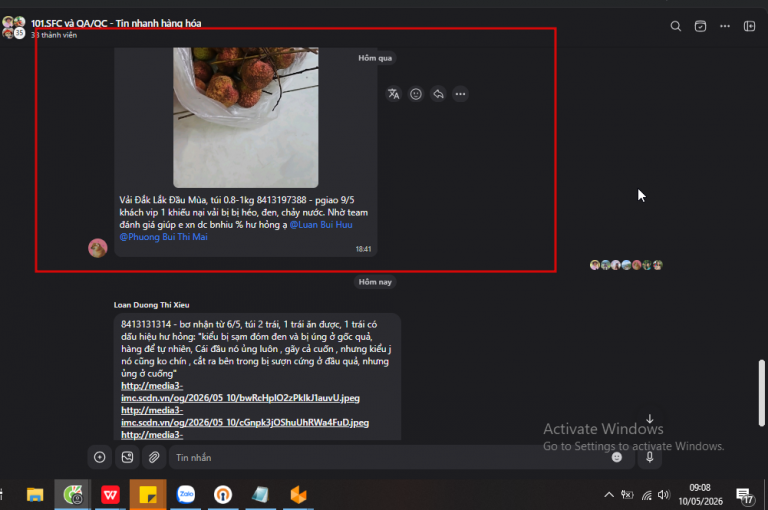Click sender name Loan Duong Thi Xieu
Screen dimensions: 768x510
pyautogui.click(x=151, y=305)
